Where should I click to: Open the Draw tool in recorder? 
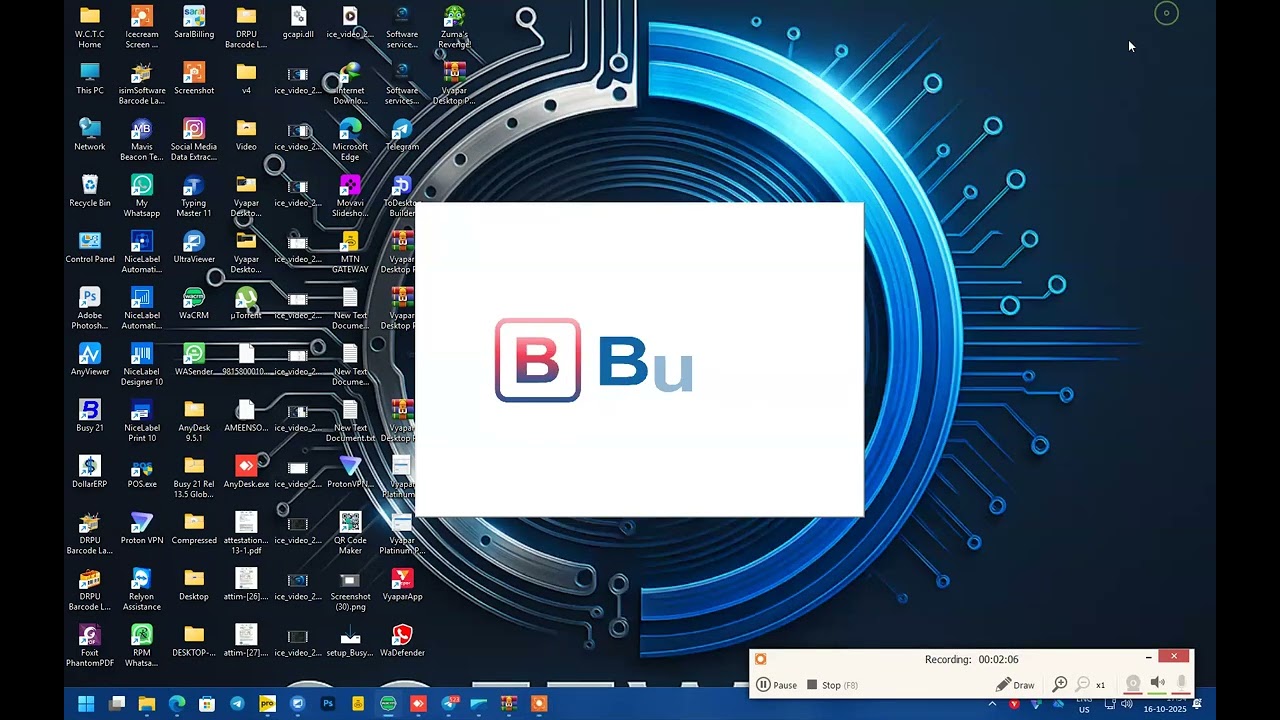[1015, 685]
